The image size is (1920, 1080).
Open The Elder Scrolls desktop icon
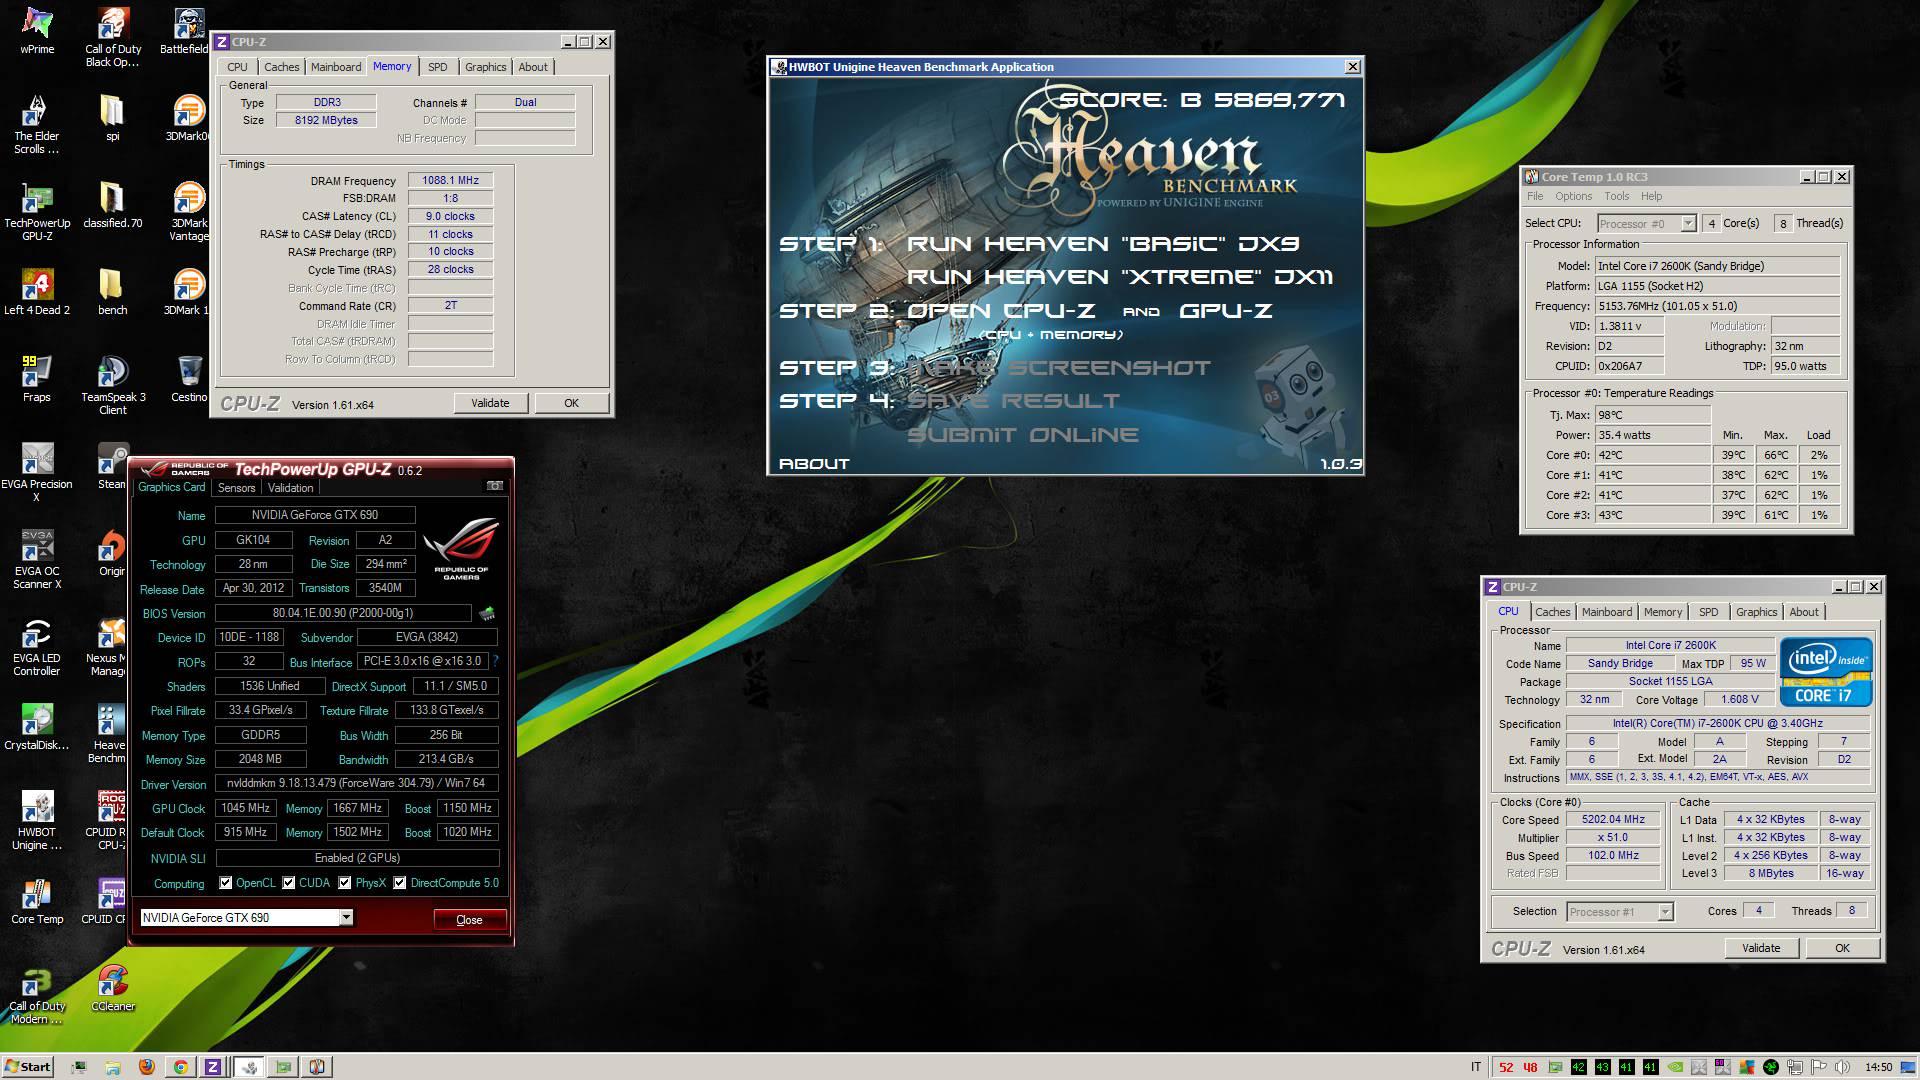(x=37, y=125)
